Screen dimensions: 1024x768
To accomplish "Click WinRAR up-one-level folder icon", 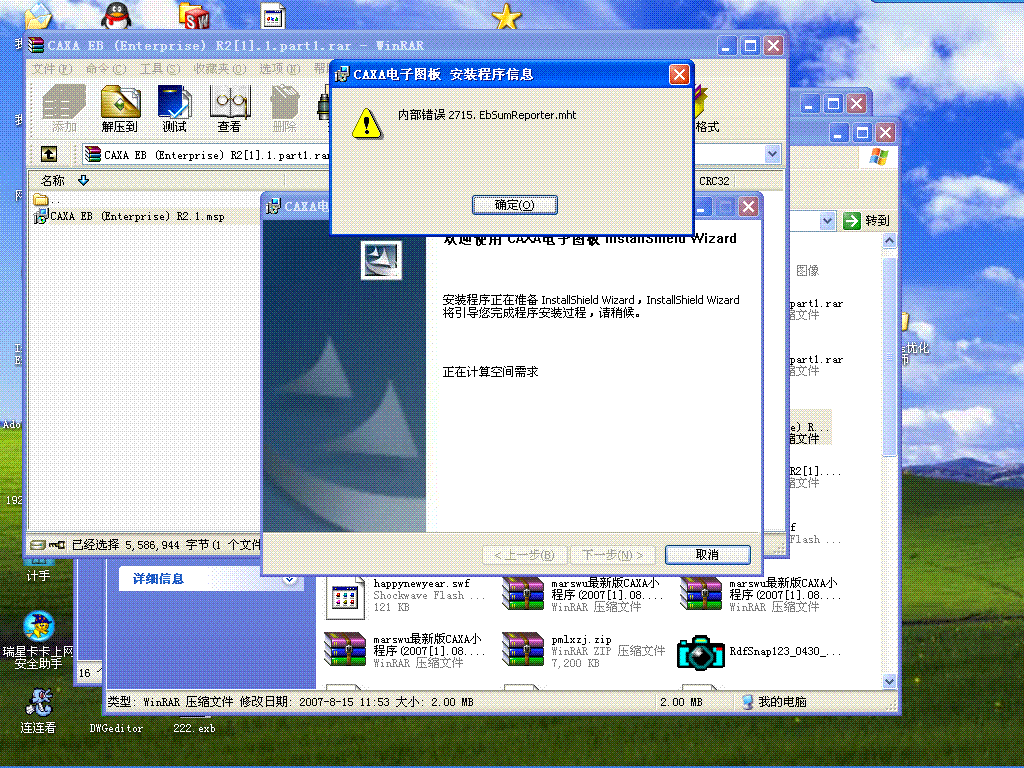I will [x=49, y=154].
